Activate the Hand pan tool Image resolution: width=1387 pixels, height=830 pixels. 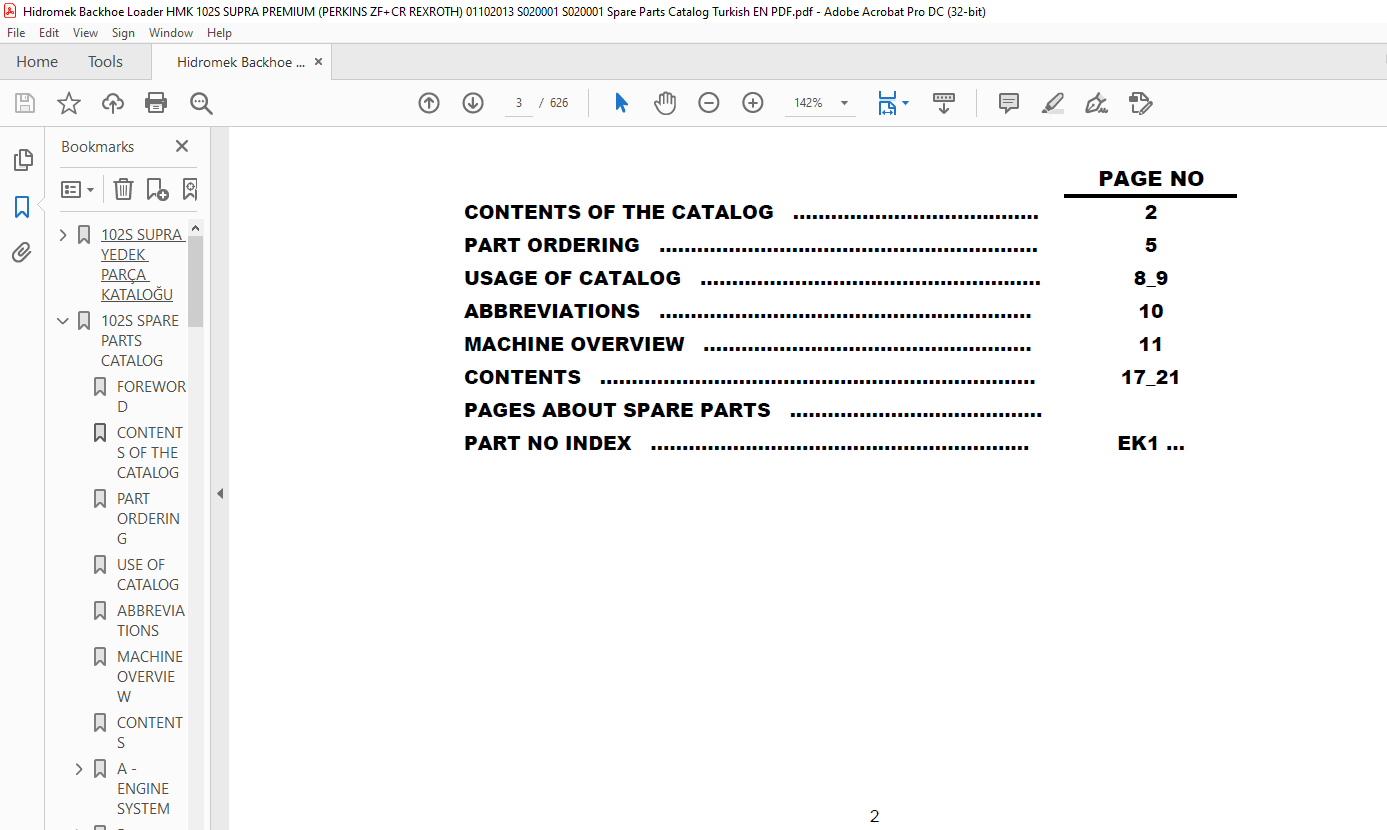(x=665, y=103)
